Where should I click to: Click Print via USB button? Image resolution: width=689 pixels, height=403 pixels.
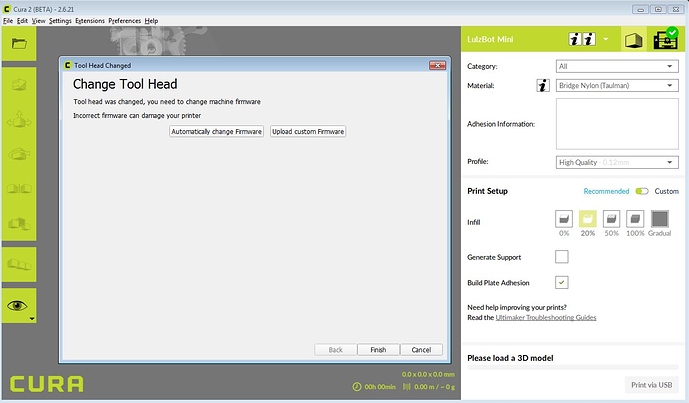652,385
